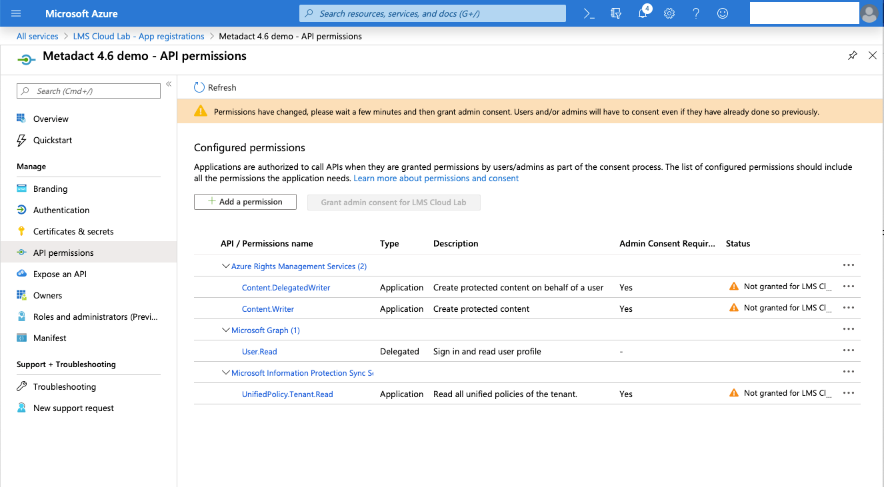Open UnifiedPolicy.Tenant.Read permission link
884x487 pixels.
pos(288,394)
